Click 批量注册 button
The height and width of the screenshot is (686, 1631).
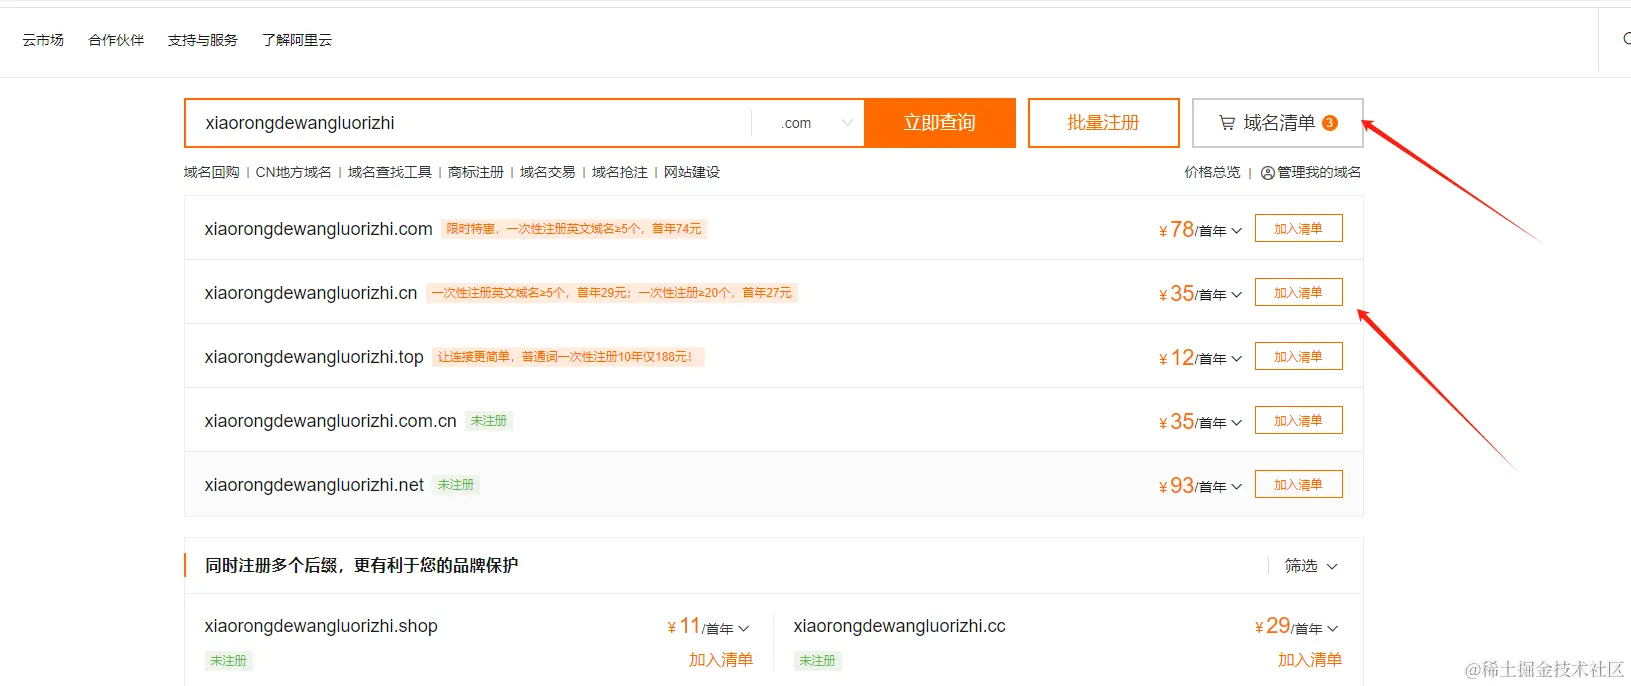click(x=1104, y=123)
